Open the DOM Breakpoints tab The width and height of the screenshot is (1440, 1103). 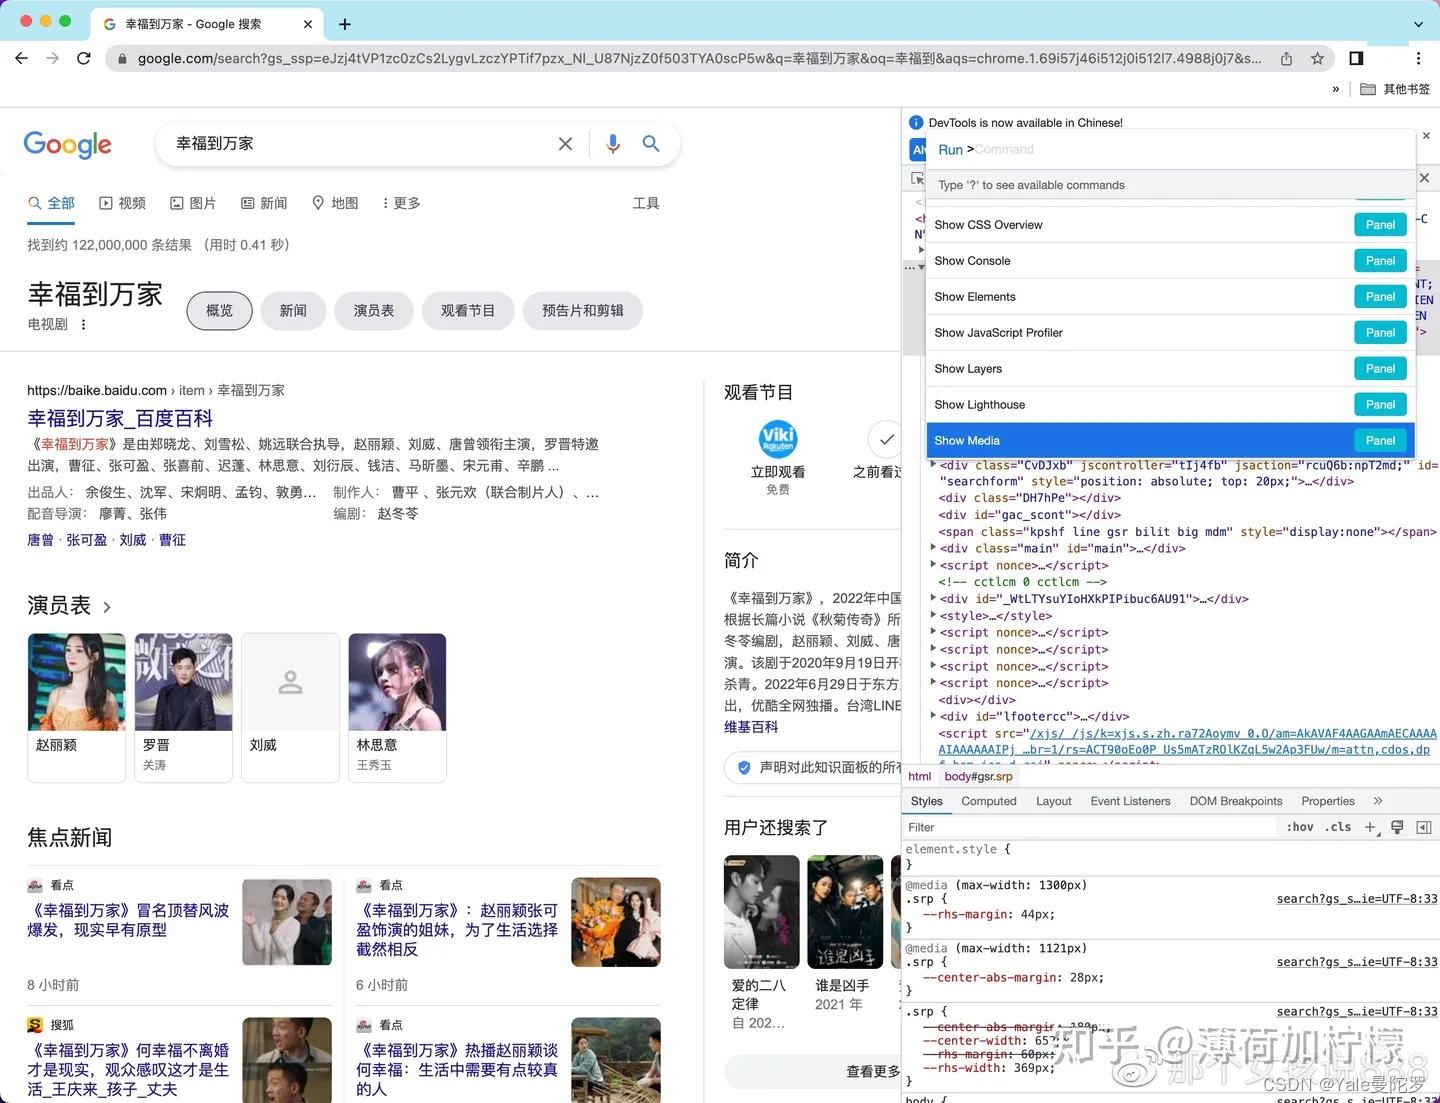(x=1236, y=801)
